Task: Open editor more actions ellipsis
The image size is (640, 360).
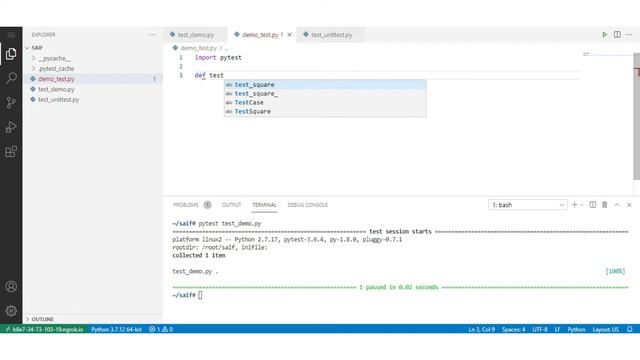Action: click(629, 35)
